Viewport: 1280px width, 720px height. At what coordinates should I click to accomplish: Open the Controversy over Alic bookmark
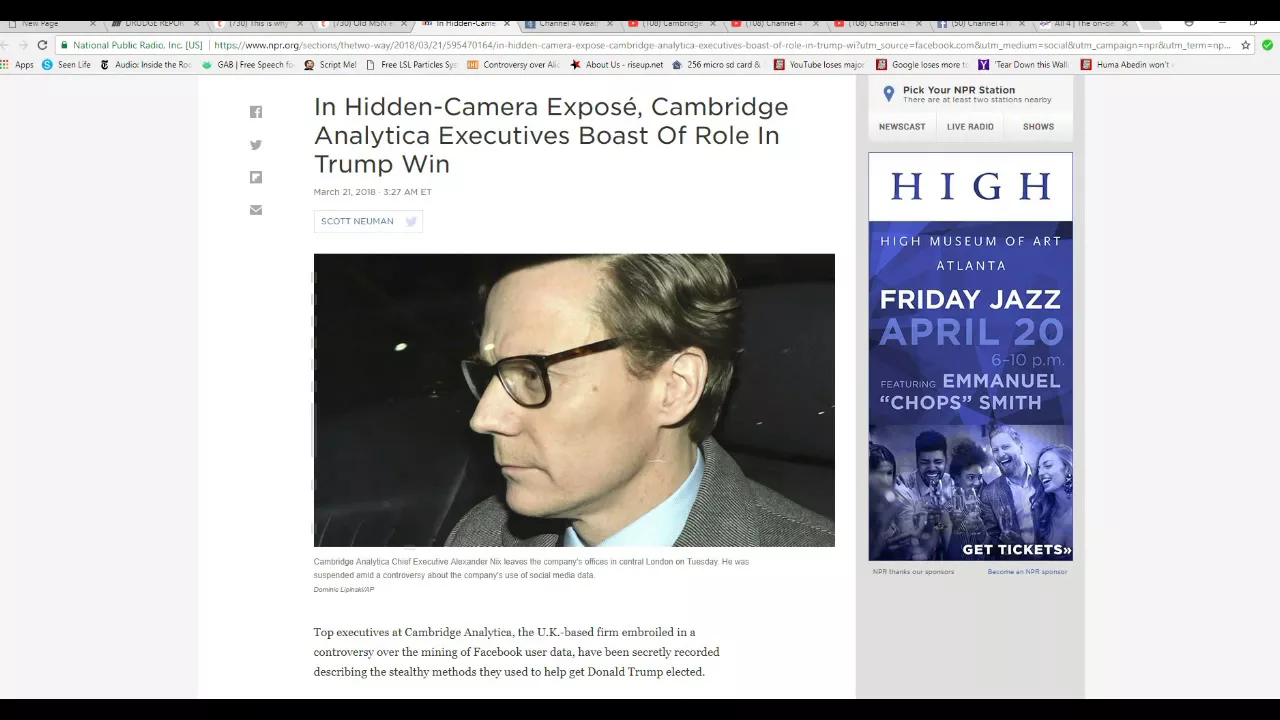[x=514, y=65]
